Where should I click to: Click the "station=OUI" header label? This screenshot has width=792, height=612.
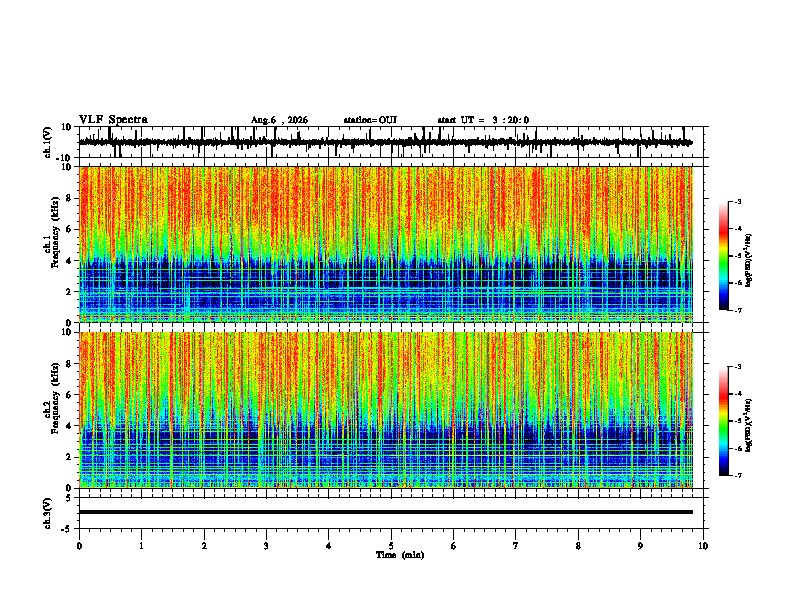370,120
